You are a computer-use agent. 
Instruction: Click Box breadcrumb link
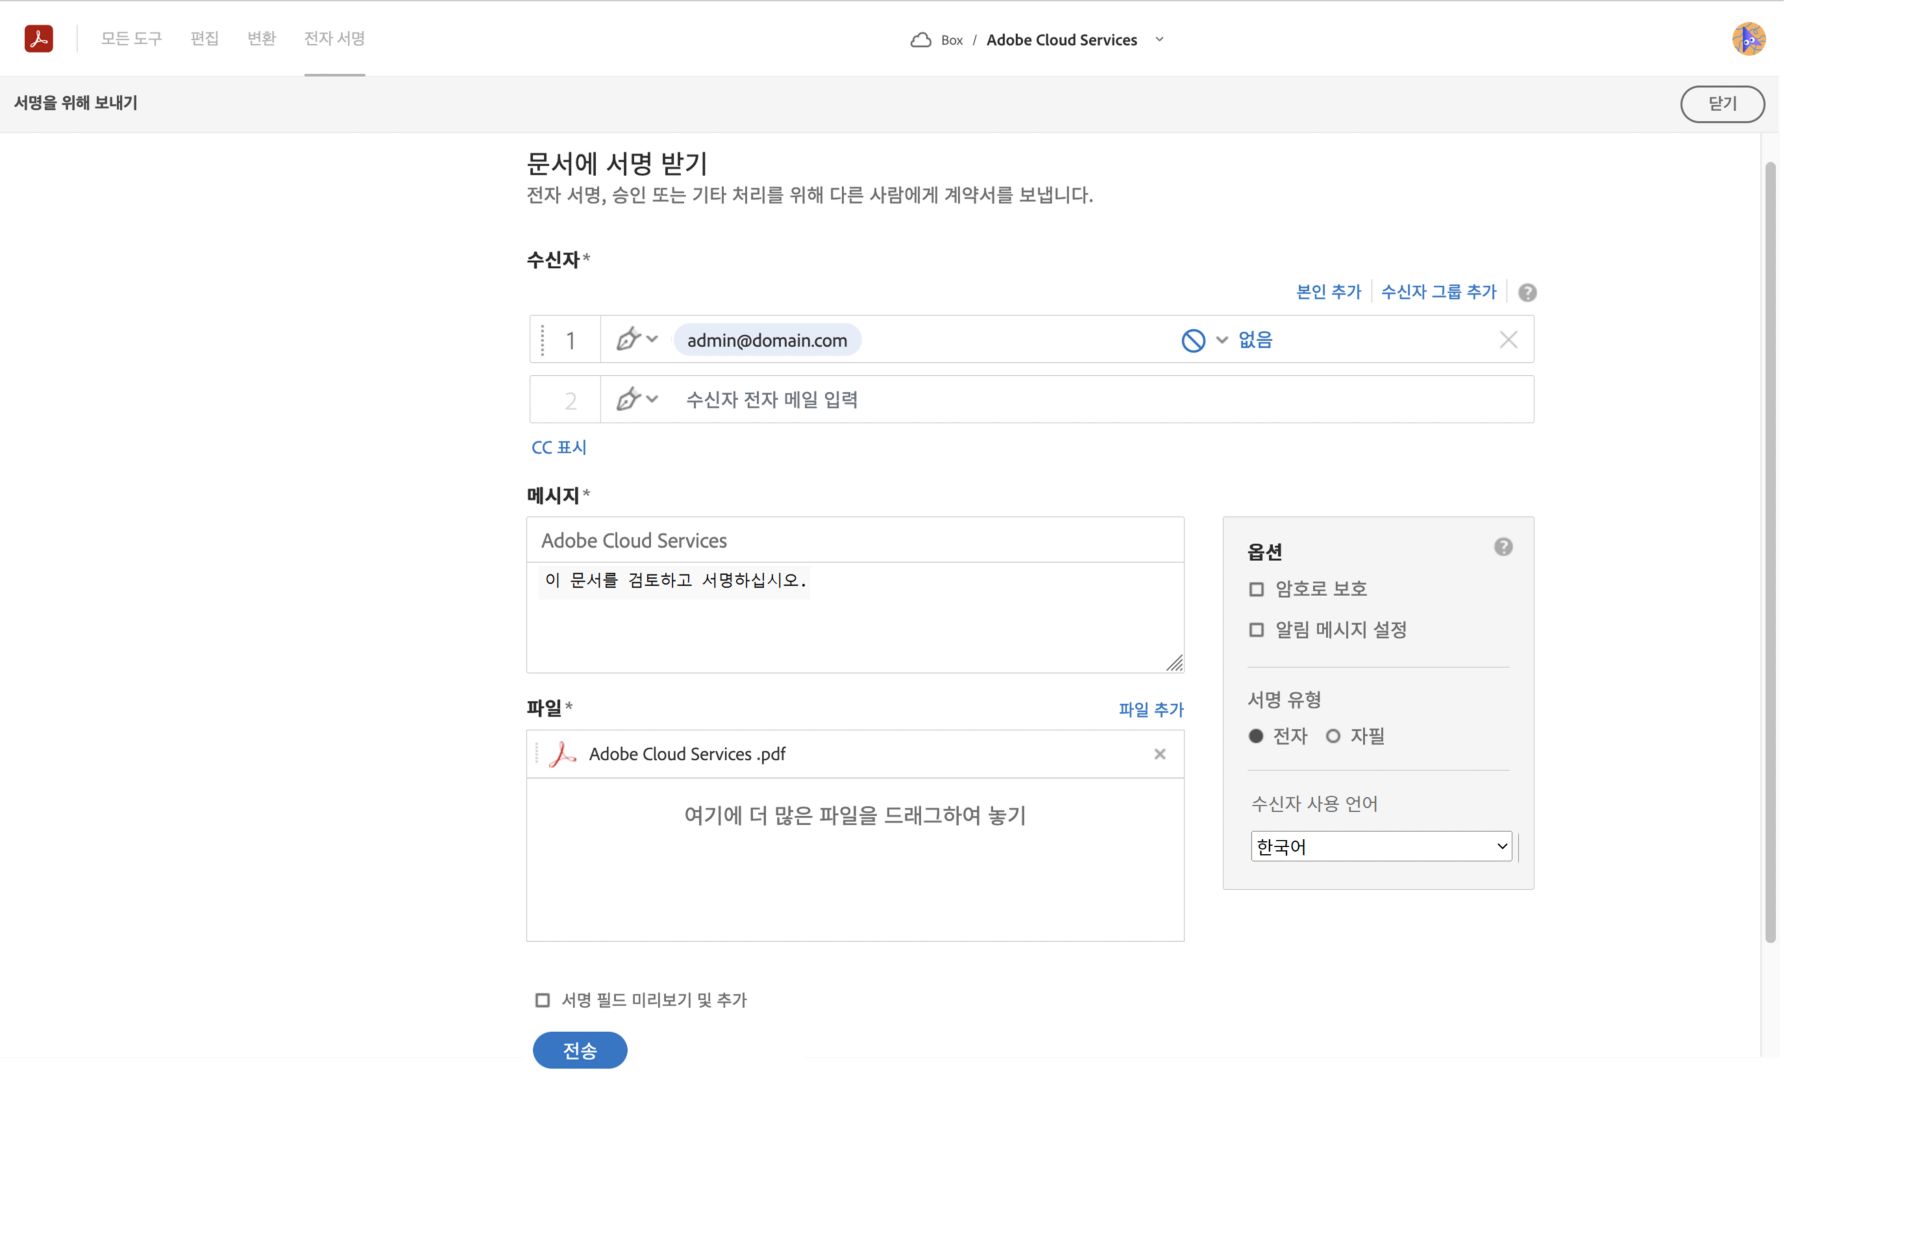pos(951,40)
